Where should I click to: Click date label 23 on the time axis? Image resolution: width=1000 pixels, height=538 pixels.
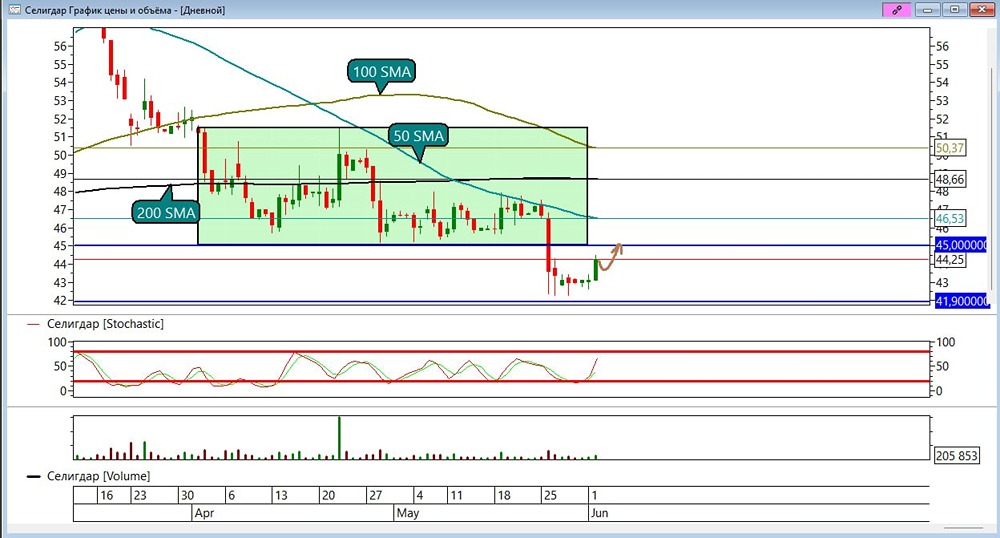tap(140, 495)
